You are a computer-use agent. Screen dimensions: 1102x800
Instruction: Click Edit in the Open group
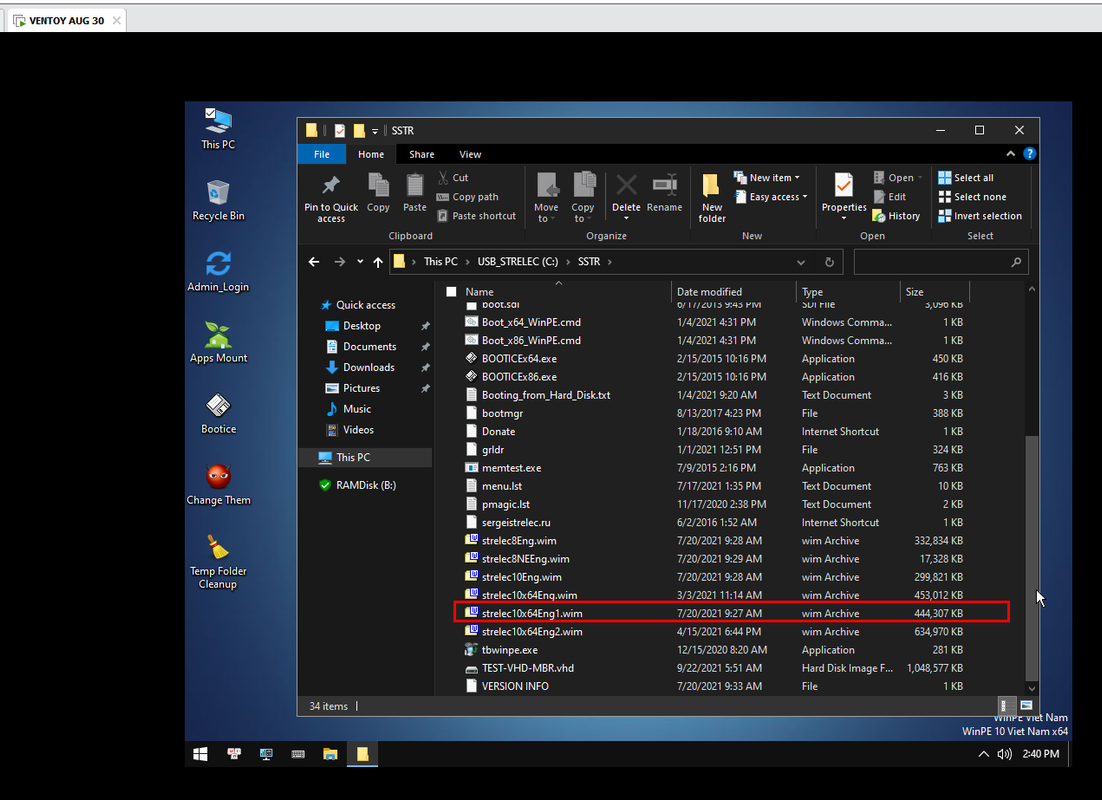[x=890, y=197]
